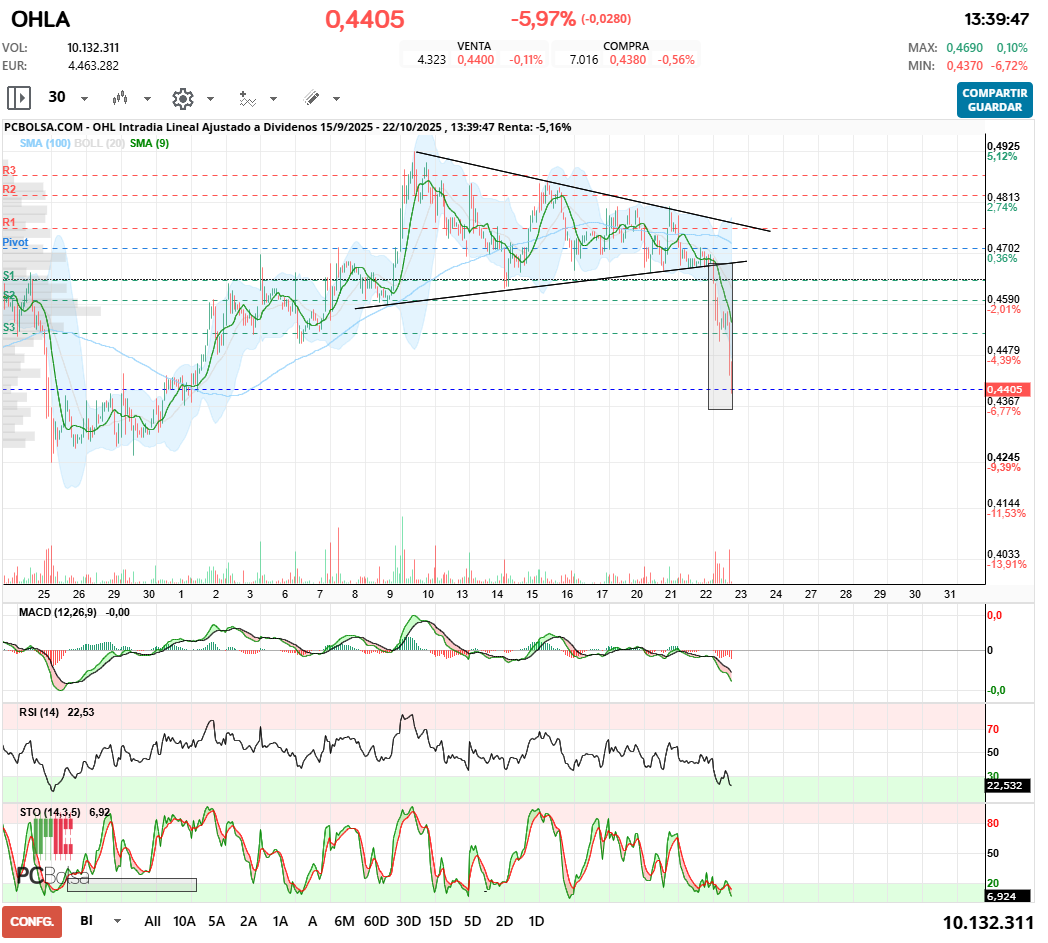Select the 2D time range
The image size is (1048, 943).
505,921
